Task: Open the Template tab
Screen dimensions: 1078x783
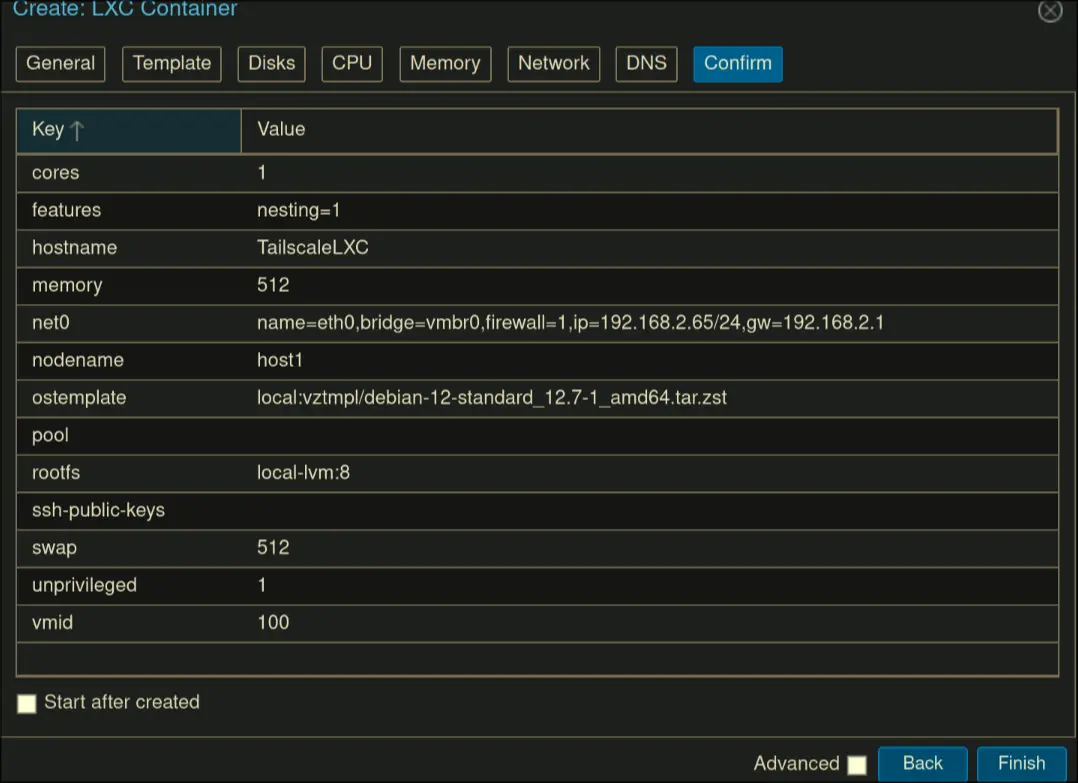Action: (172, 63)
